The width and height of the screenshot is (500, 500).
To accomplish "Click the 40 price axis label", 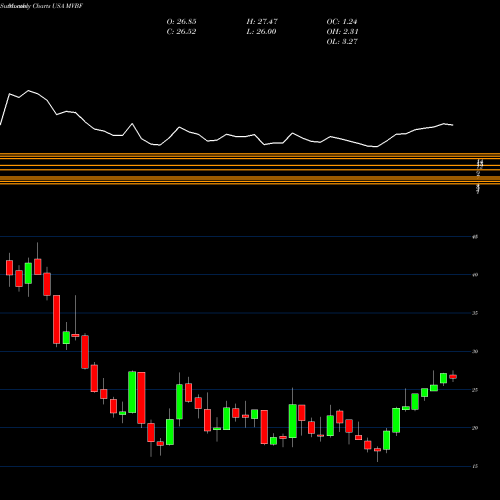I will tap(475, 275).
